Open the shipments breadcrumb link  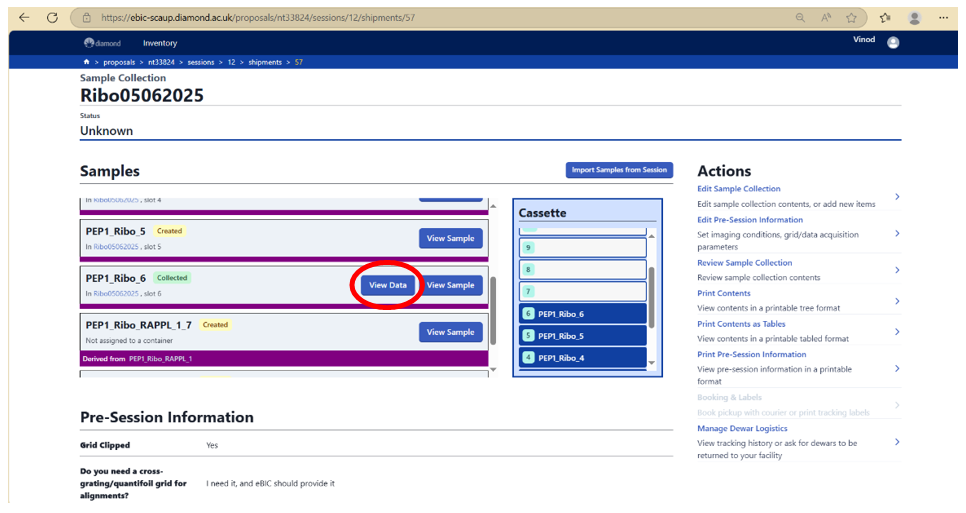click(265, 62)
